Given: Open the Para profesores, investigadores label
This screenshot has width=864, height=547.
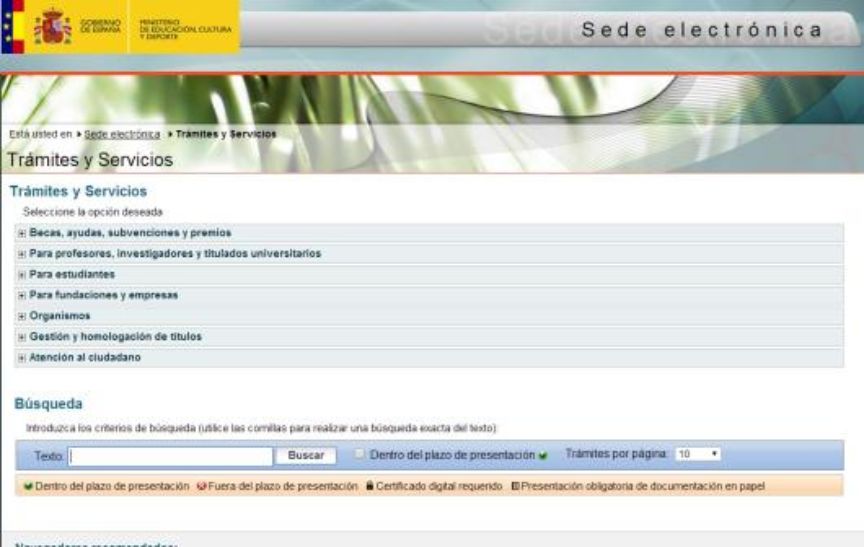Looking at the screenshot, I should [x=175, y=253].
